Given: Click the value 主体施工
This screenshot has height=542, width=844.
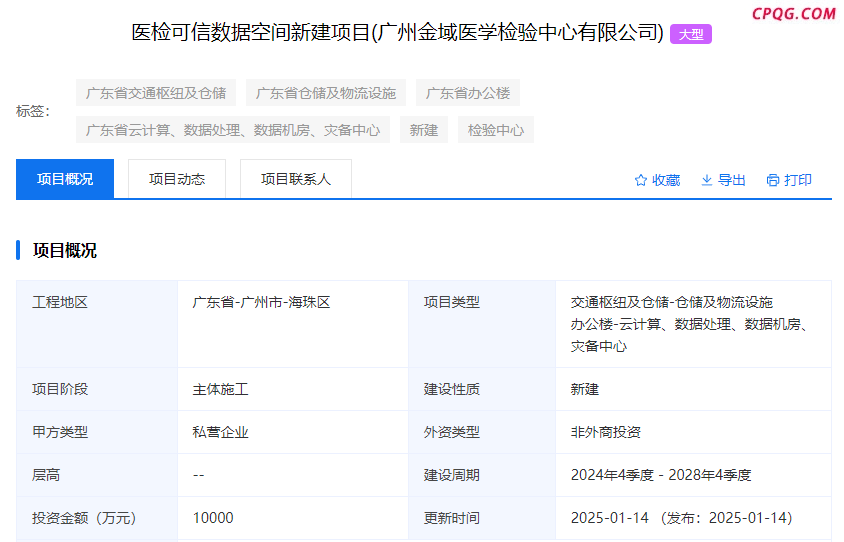Looking at the screenshot, I should 221,389.
